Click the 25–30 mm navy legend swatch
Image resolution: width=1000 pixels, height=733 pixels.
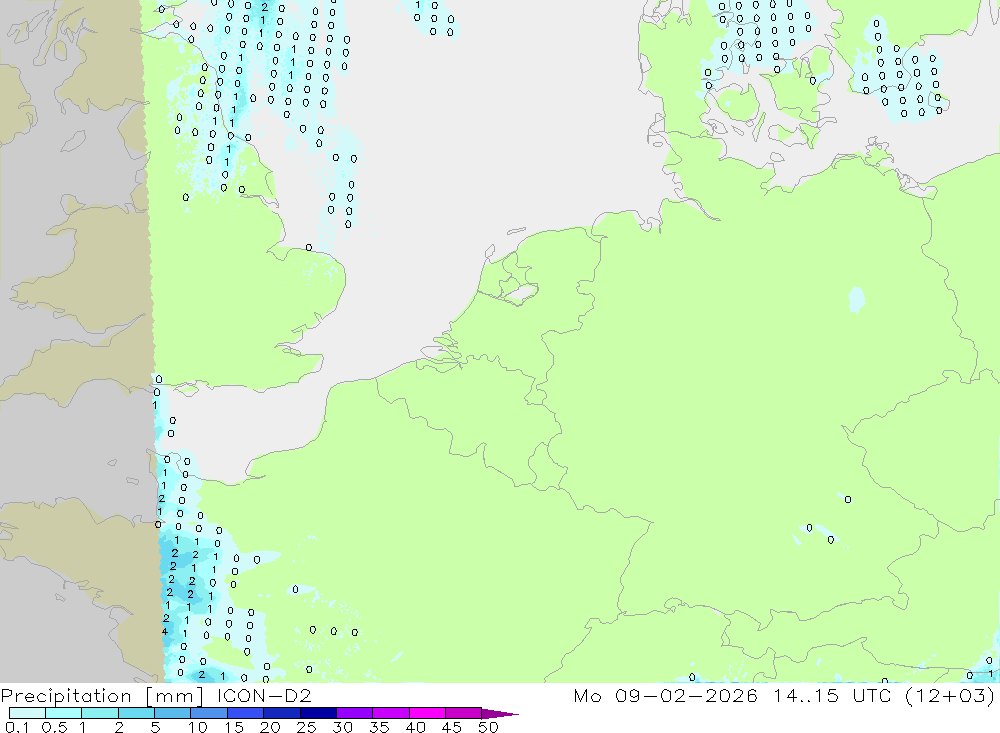click(318, 713)
